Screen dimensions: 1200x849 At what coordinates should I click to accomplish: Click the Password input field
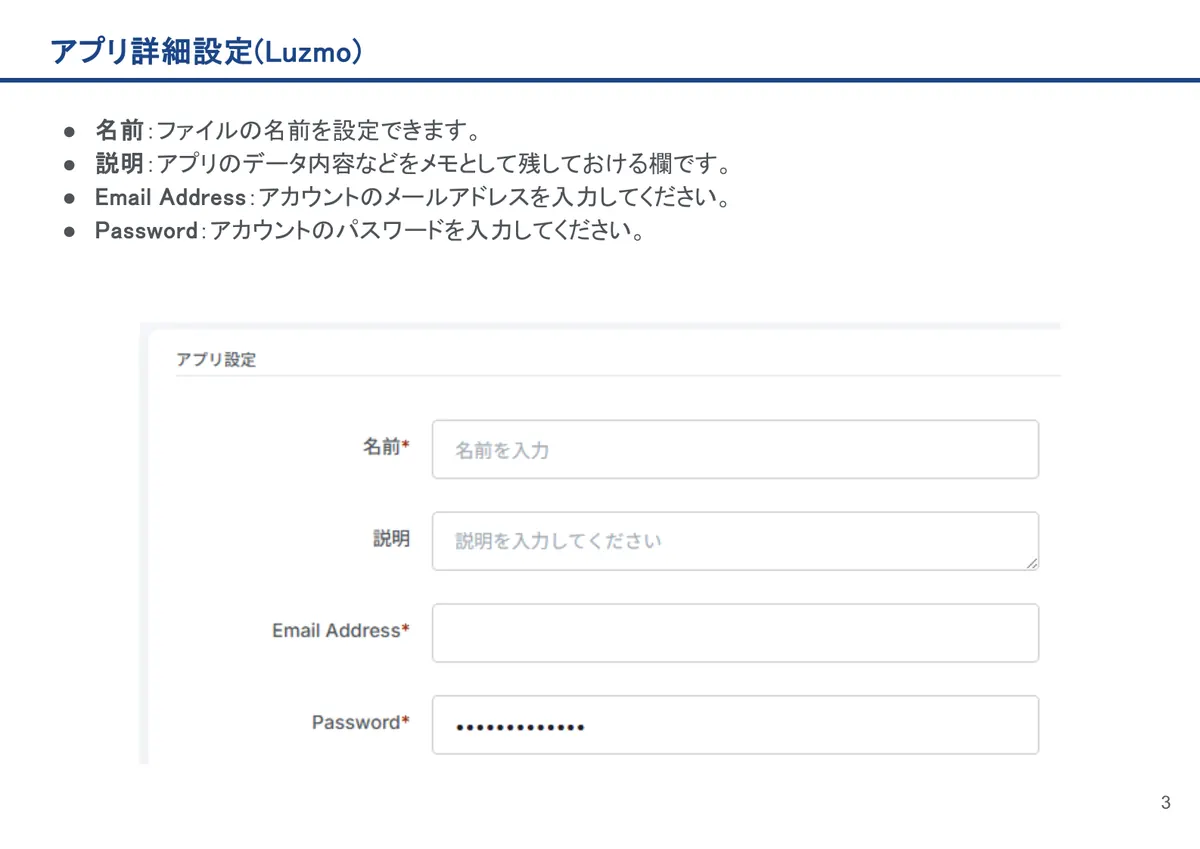click(735, 724)
